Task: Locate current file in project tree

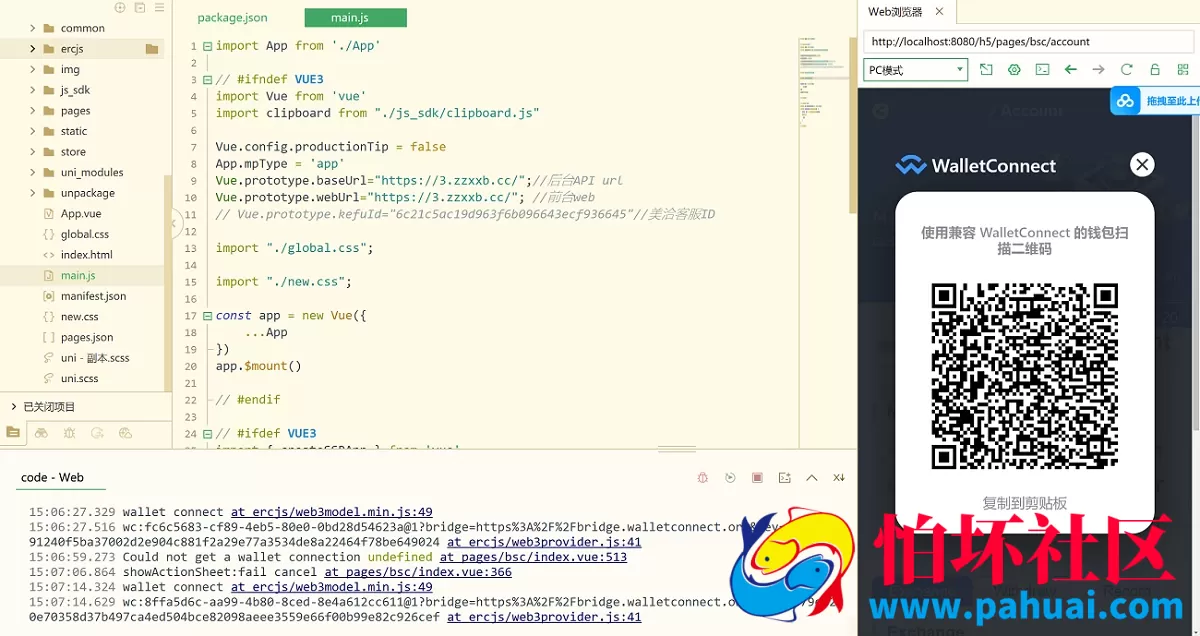Action: [120, 7]
